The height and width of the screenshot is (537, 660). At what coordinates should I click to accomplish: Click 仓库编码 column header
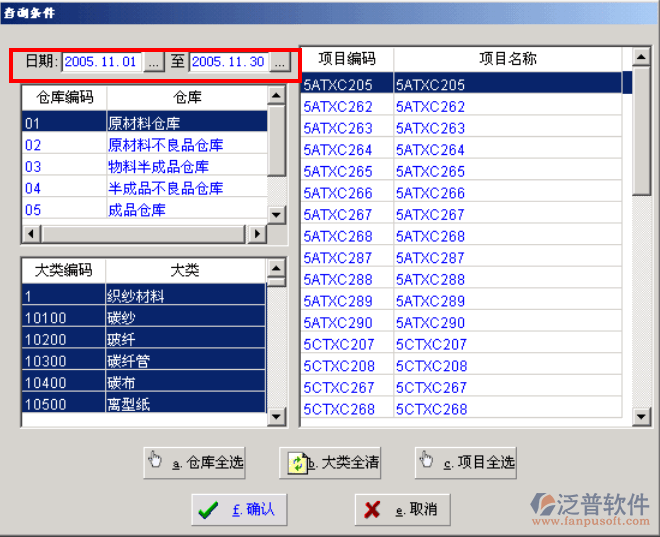[65, 97]
